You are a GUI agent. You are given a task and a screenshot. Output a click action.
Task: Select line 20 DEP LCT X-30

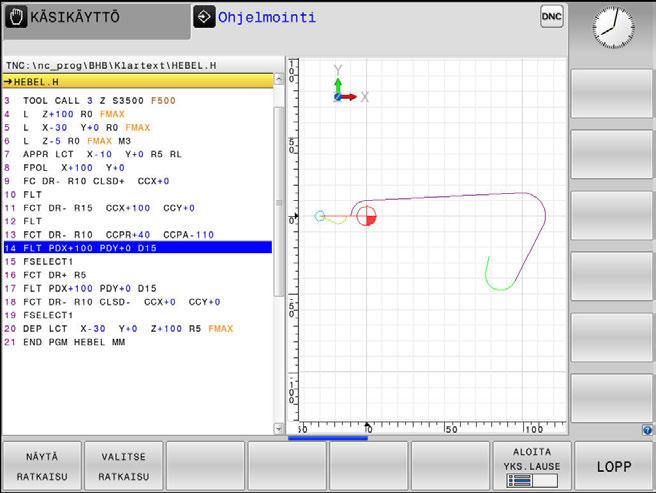(138, 329)
